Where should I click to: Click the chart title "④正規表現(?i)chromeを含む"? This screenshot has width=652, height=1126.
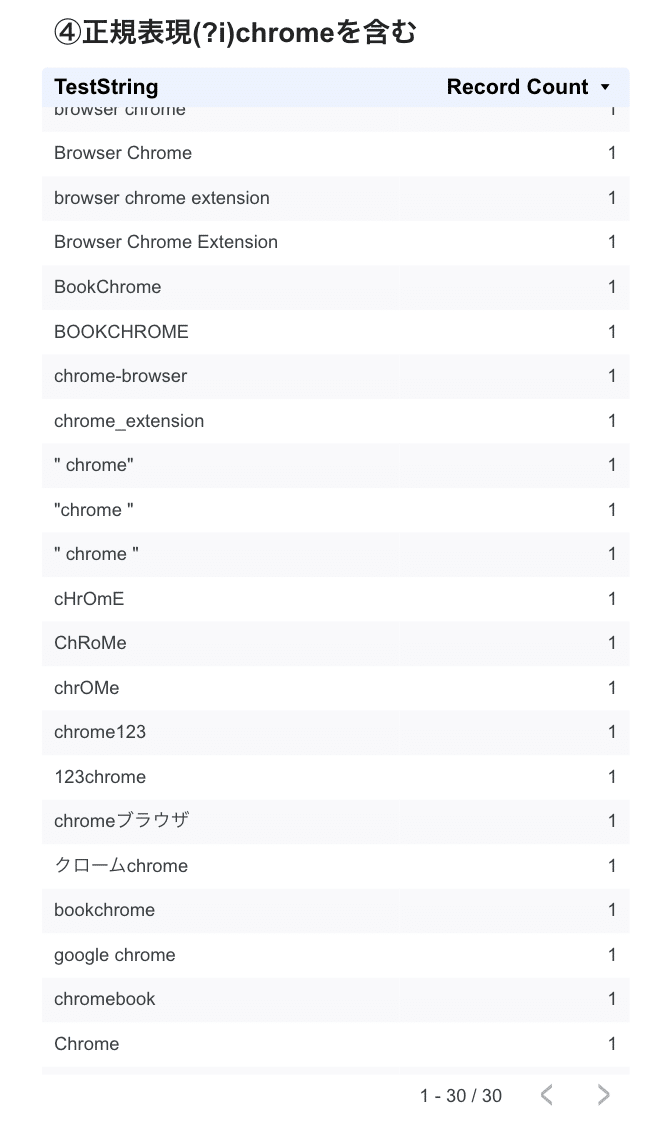coord(235,33)
